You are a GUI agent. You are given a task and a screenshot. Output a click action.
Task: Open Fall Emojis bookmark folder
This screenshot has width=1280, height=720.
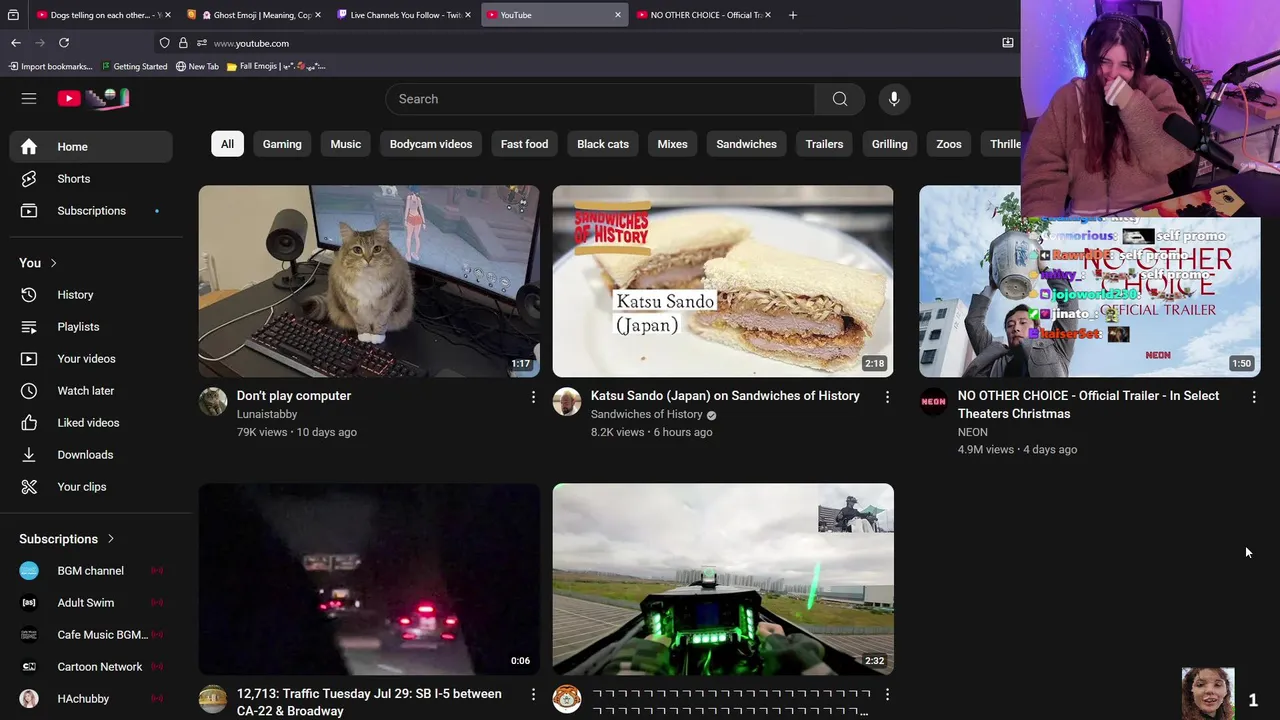tap(276, 66)
